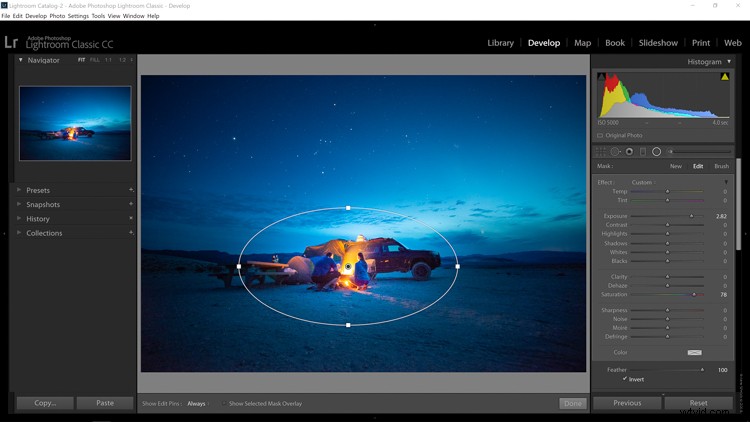750x422 pixels.
Task: Open the Color swatch picker
Action: pos(695,353)
